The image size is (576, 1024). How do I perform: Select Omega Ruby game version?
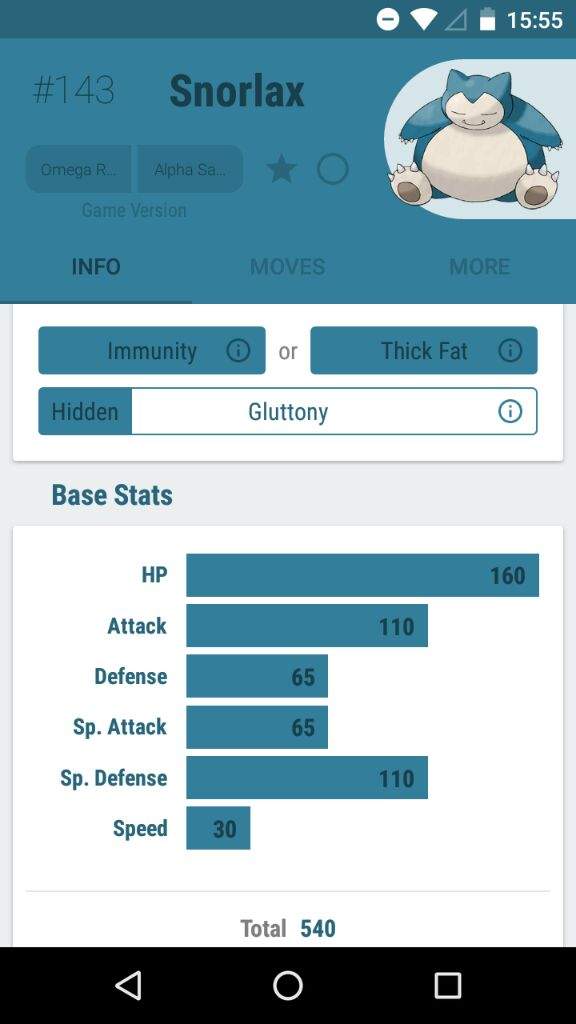78,169
